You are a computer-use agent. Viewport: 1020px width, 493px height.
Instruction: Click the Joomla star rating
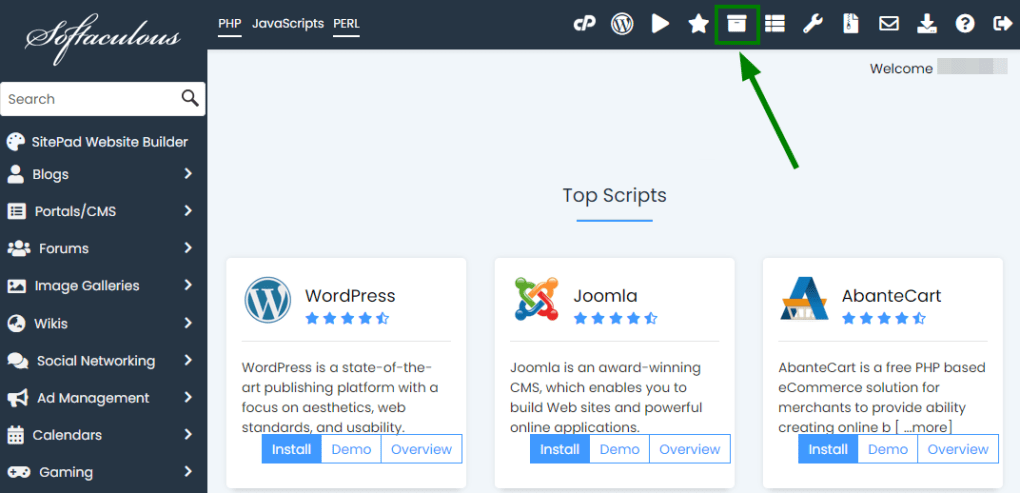tap(615, 318)
